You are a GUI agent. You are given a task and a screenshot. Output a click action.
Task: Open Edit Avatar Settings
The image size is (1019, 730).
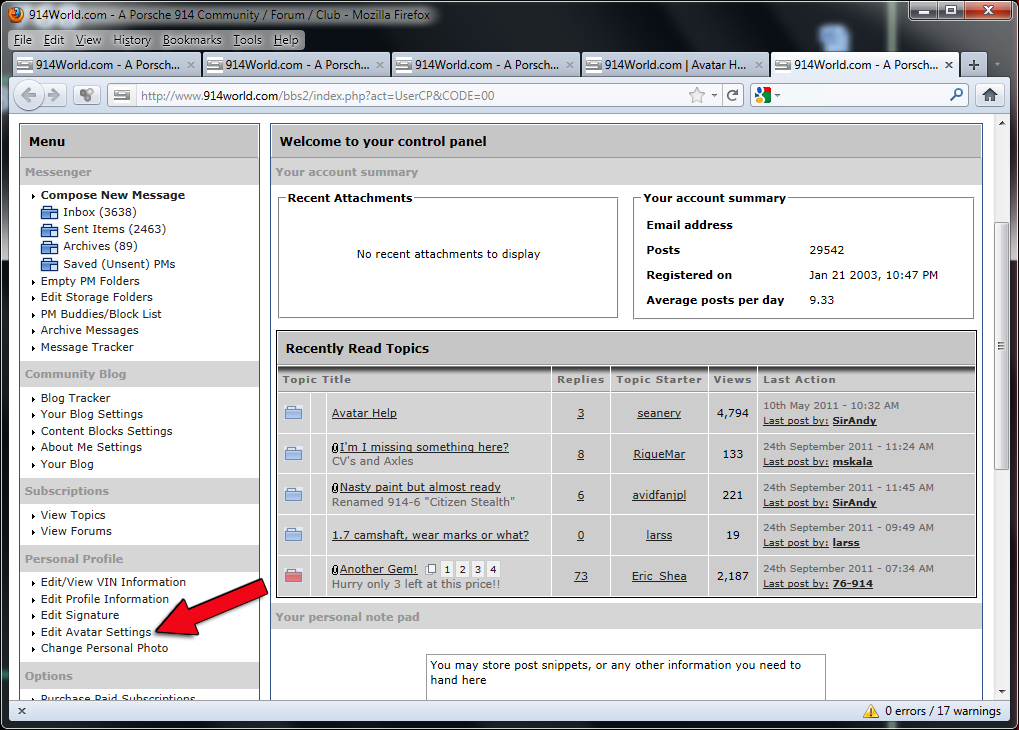(x=96, y=632)
